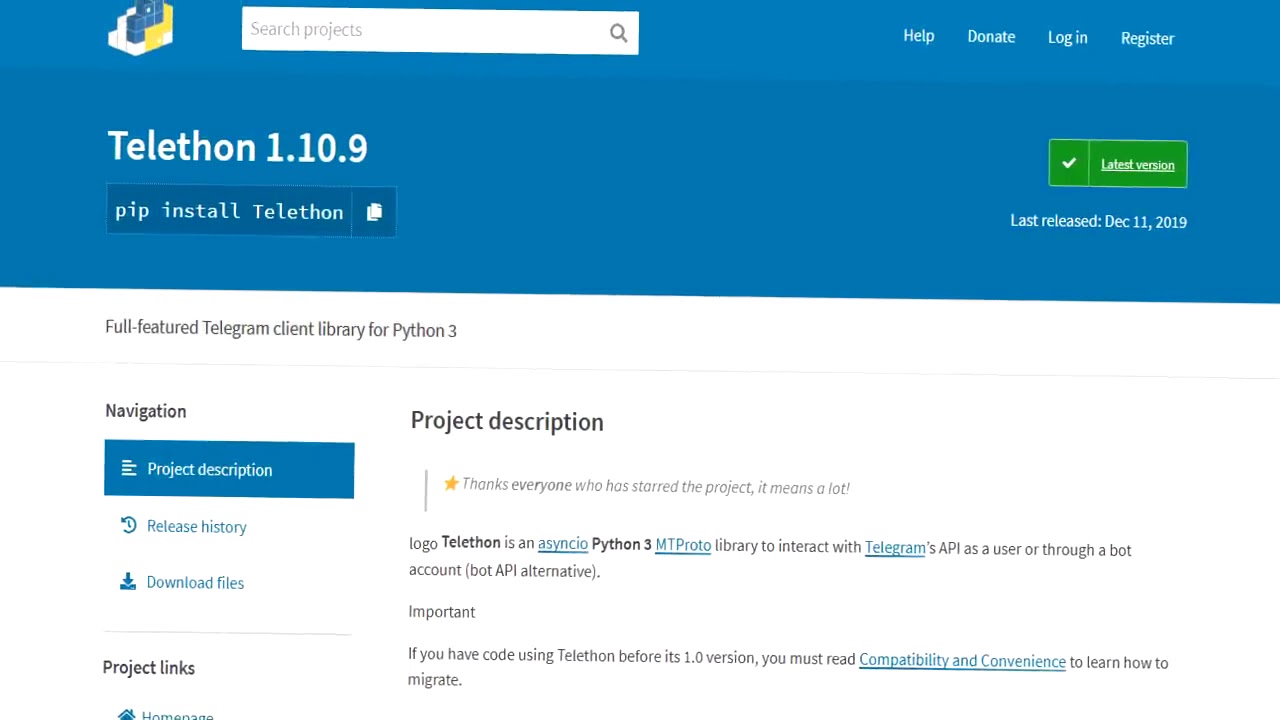Viewport: 1280px width, 720px height.
Task: Click the Latest version button
Action: point(1118,163)
